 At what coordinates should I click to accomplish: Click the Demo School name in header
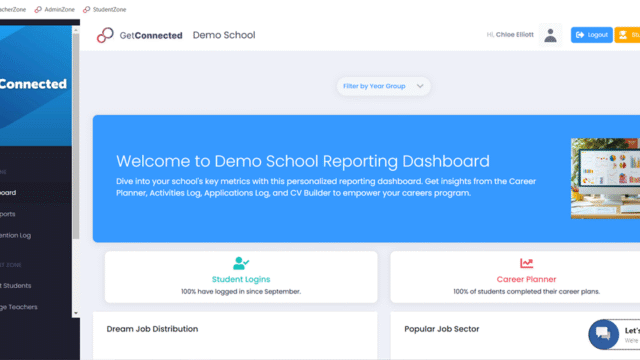224,35
